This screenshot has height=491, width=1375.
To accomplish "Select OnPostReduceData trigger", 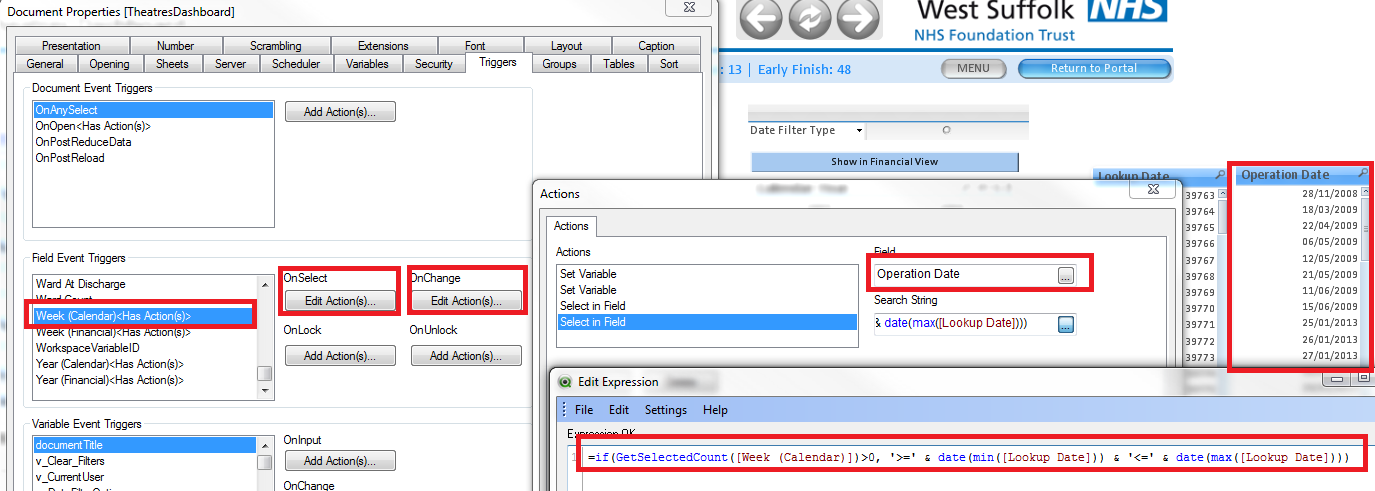I will pos(152,142).
